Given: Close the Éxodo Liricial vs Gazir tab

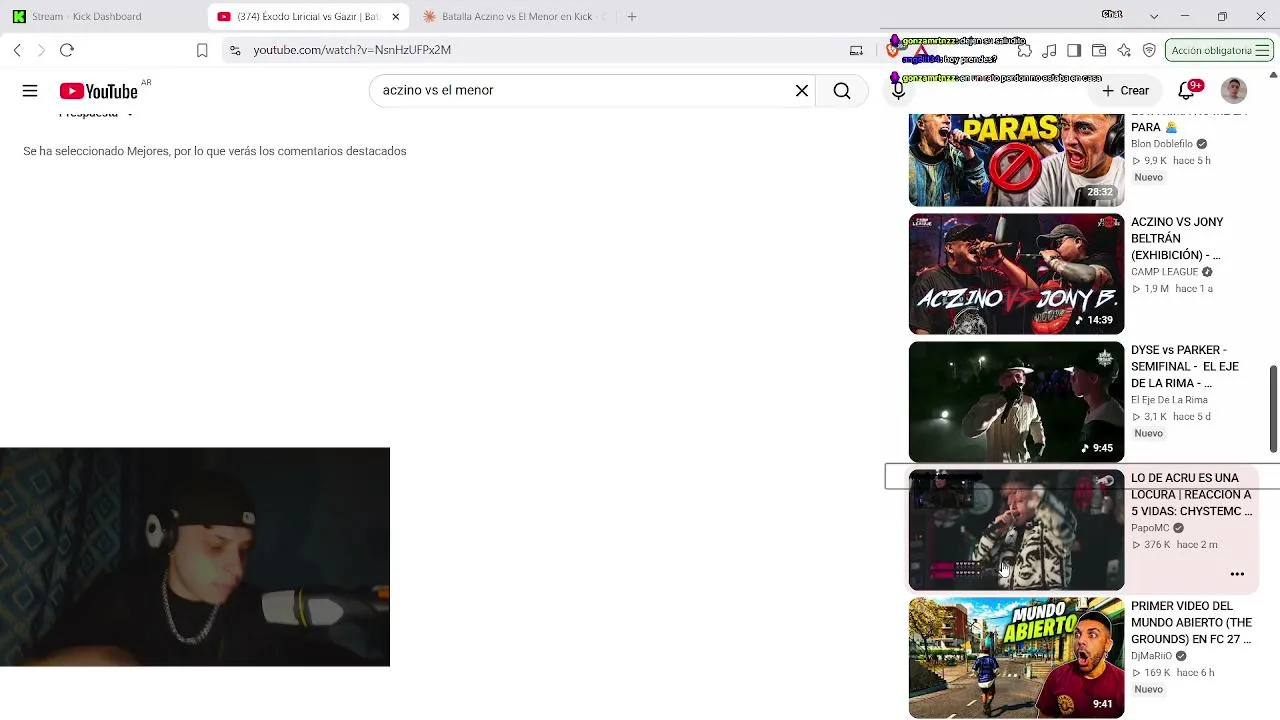Looking at the screenshot, I should point(396,16).
